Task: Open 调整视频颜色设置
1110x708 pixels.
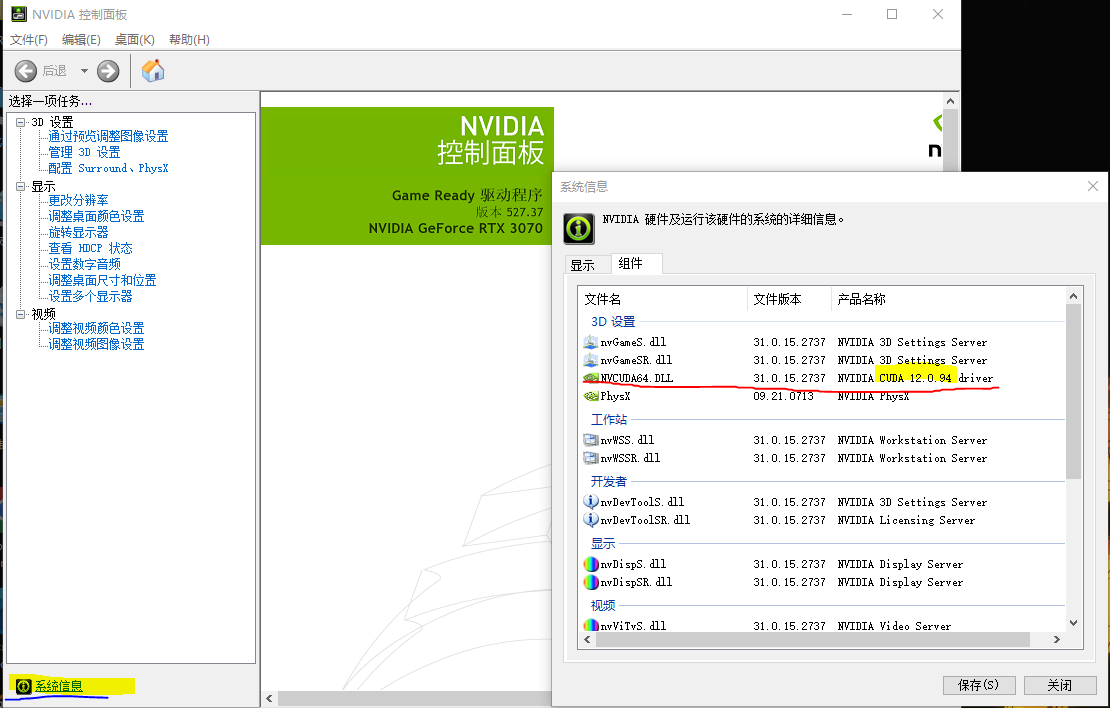Action: click(96, 328)
